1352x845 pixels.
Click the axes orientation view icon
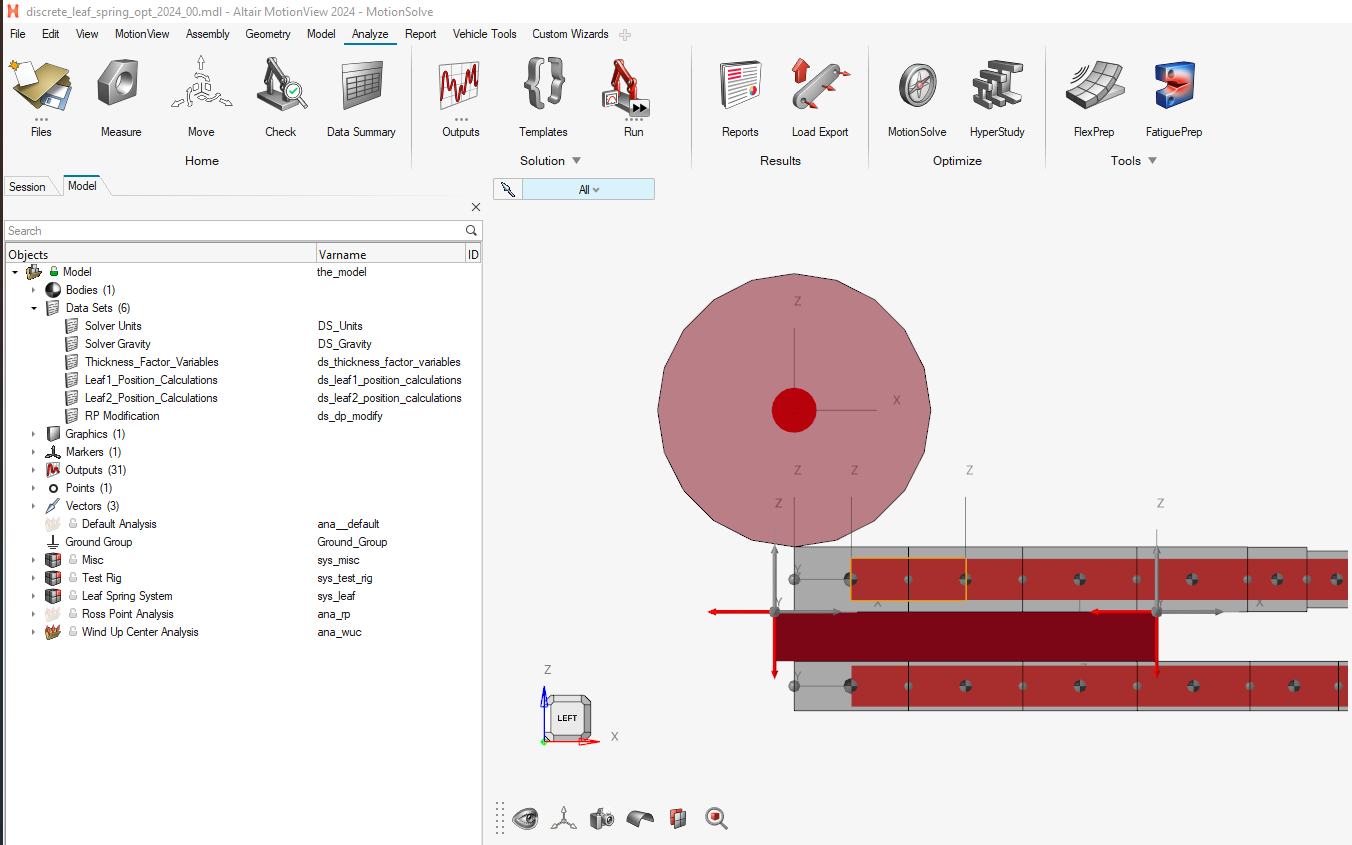[564, 819]
